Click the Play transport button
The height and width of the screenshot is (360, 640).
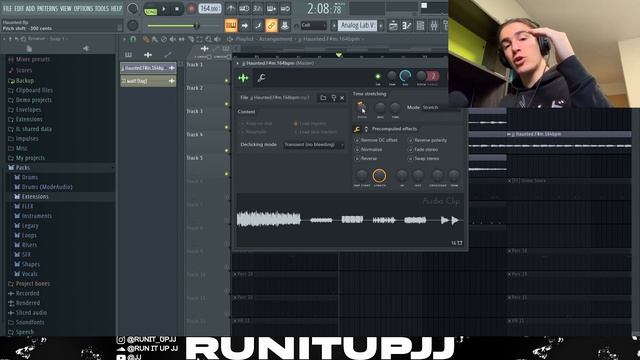point(164,9)
